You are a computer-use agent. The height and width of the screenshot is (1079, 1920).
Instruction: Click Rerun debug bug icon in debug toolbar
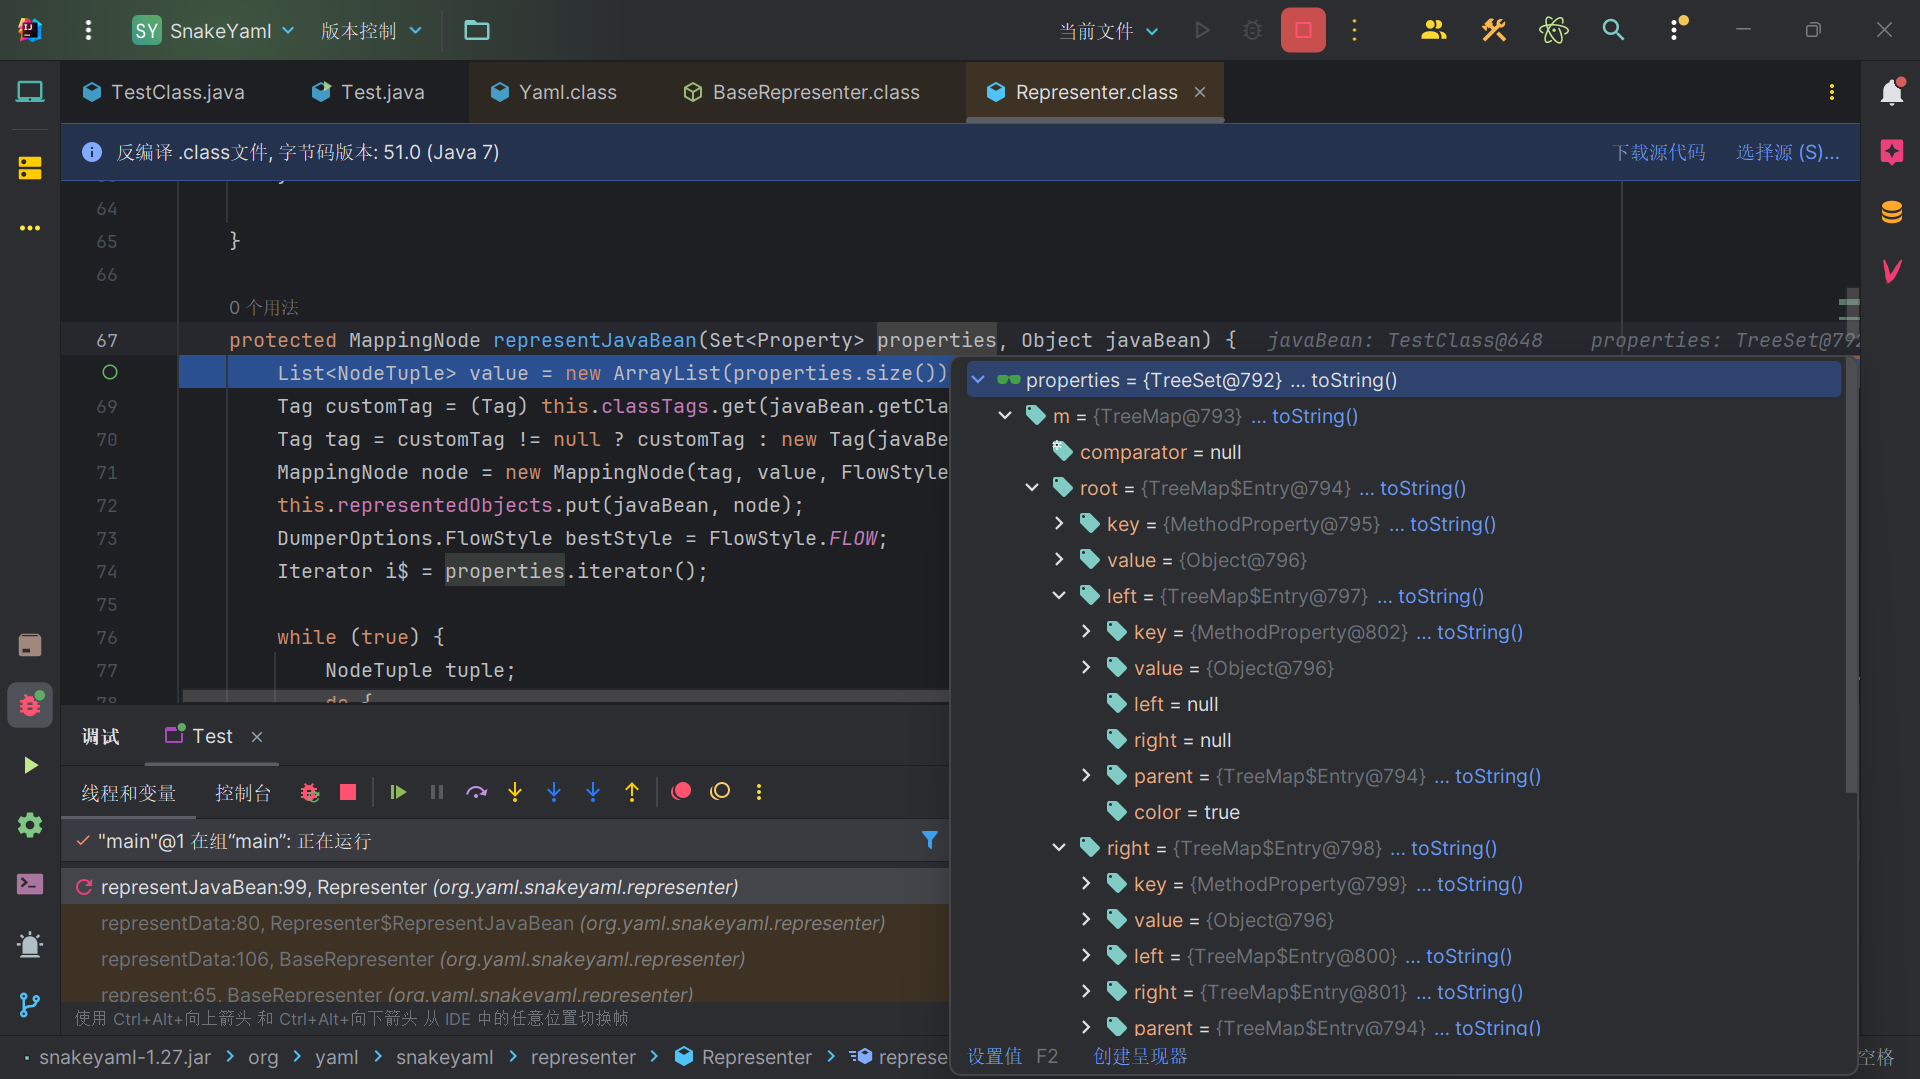pyautogui.click(x=310, y=792)
